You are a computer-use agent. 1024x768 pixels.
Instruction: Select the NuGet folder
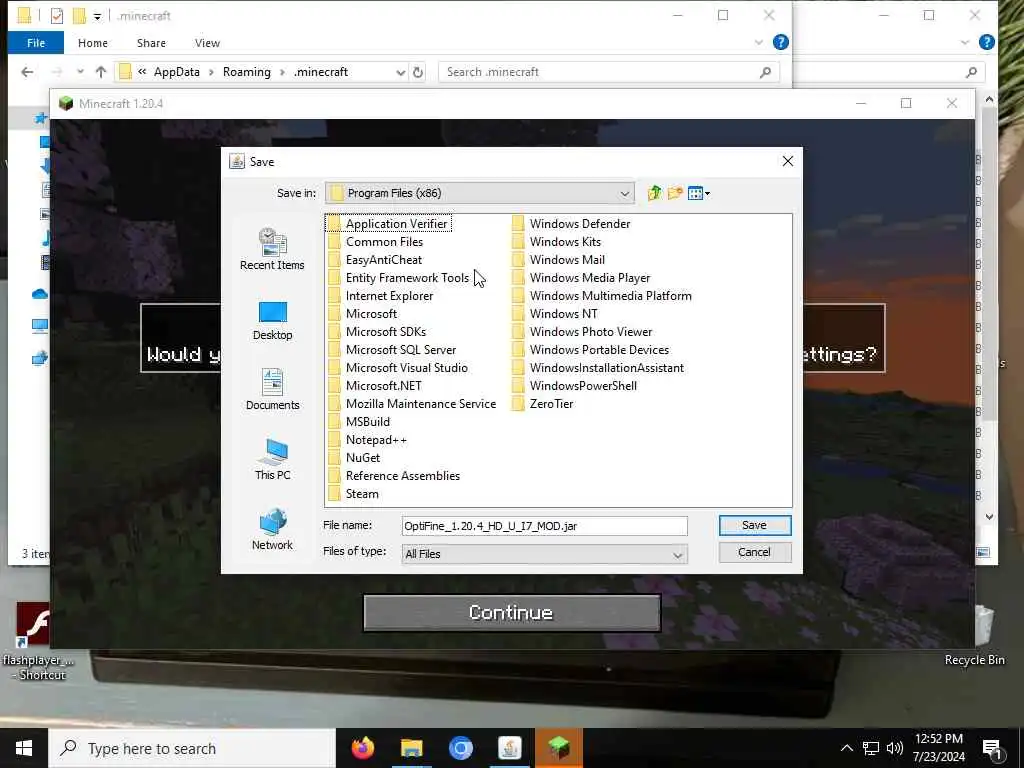(354, 458)
